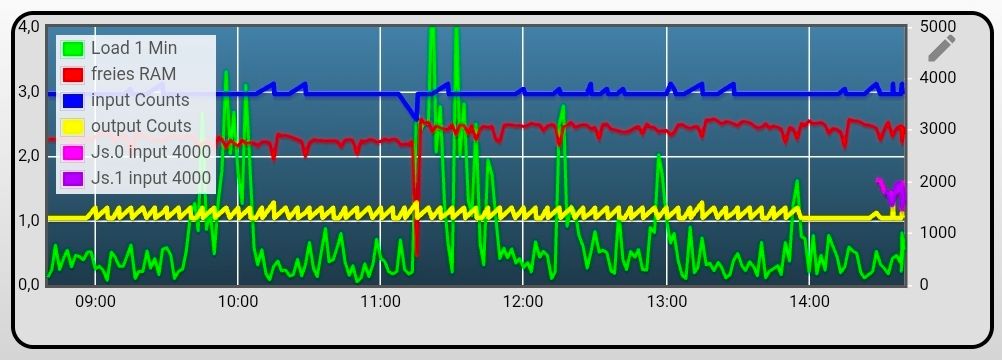Click the 5000 right axis value

(938, 27)
